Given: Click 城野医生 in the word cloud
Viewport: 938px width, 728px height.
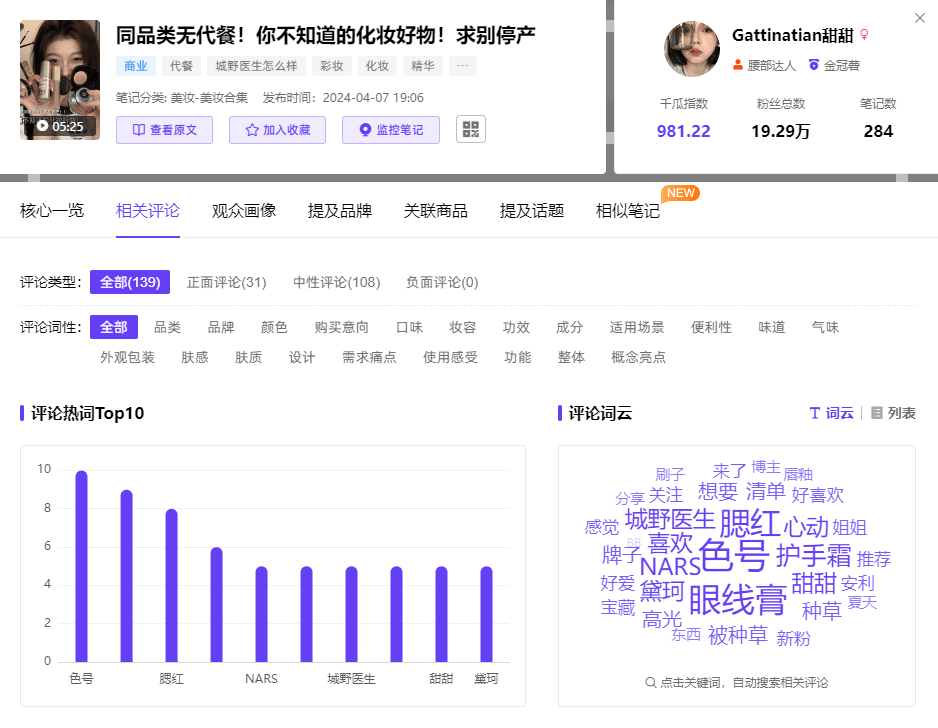Looking at the screenshot, I should (x=670, y=519).
